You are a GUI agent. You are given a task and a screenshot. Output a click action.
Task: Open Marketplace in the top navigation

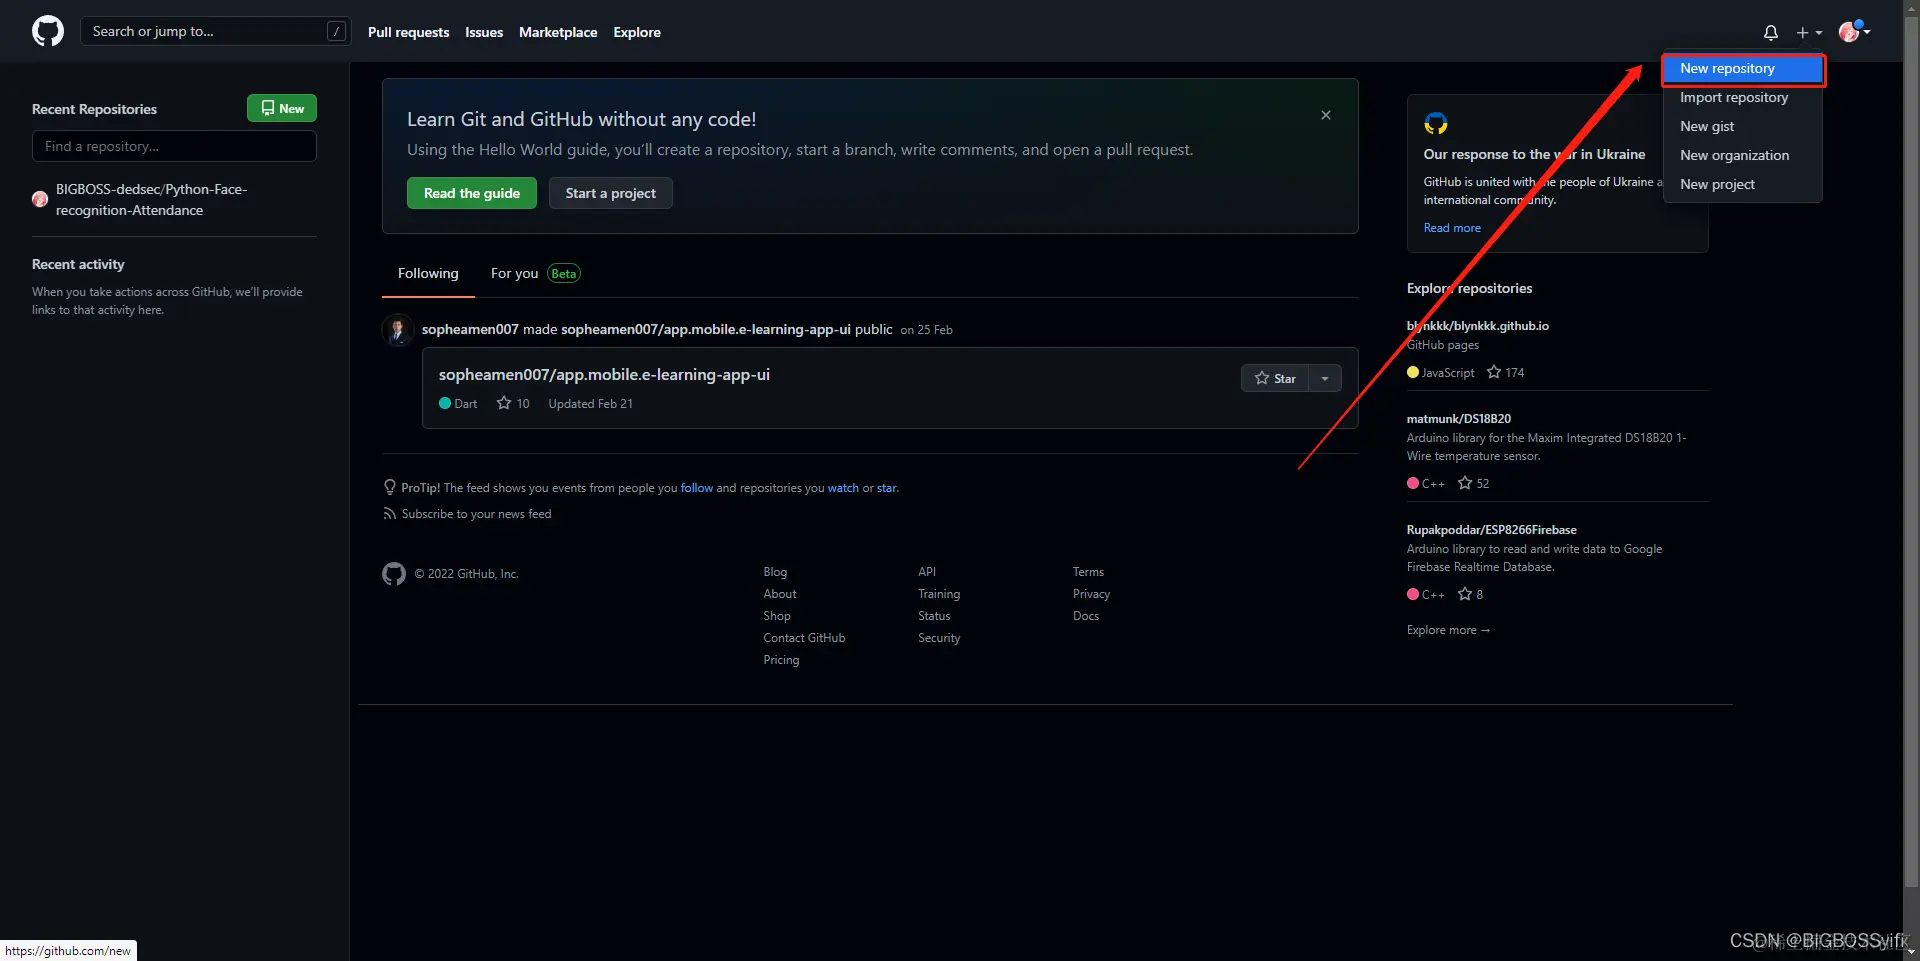558,32
